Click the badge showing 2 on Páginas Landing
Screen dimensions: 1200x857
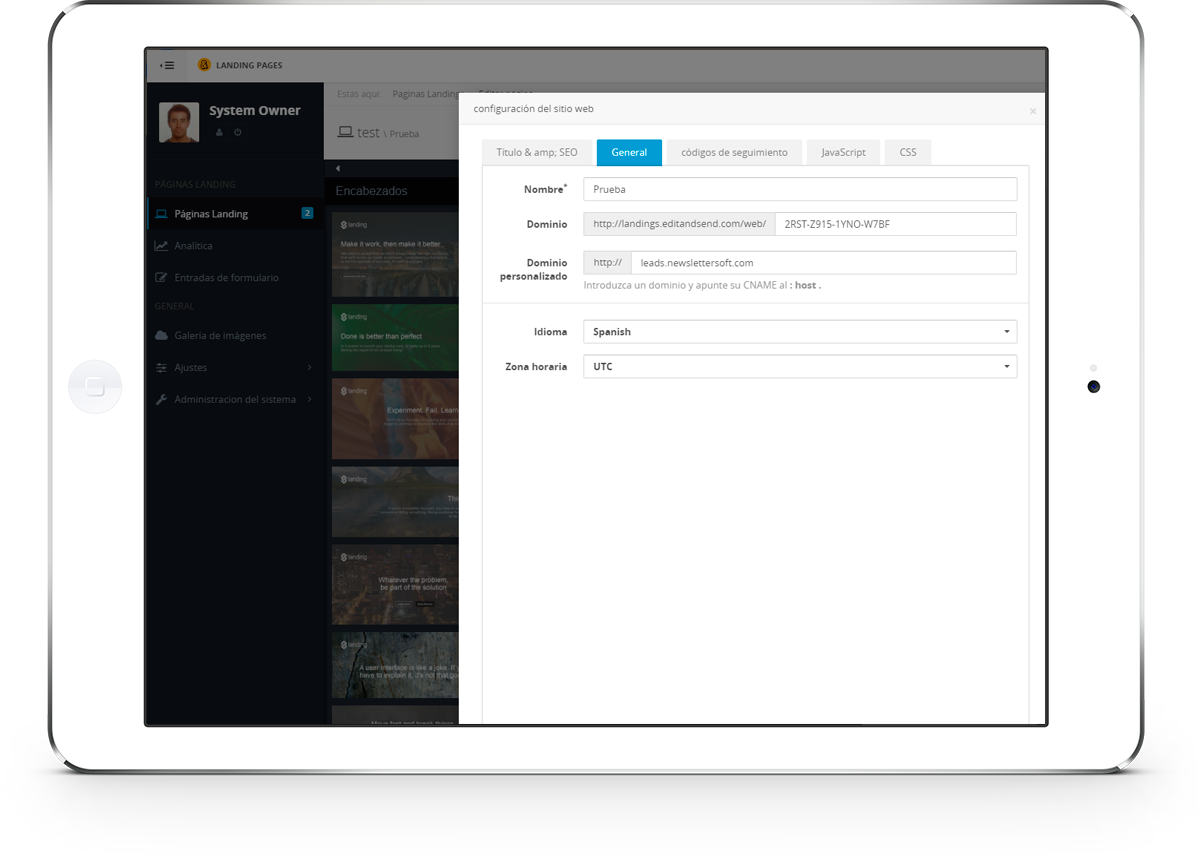(307, 213)
